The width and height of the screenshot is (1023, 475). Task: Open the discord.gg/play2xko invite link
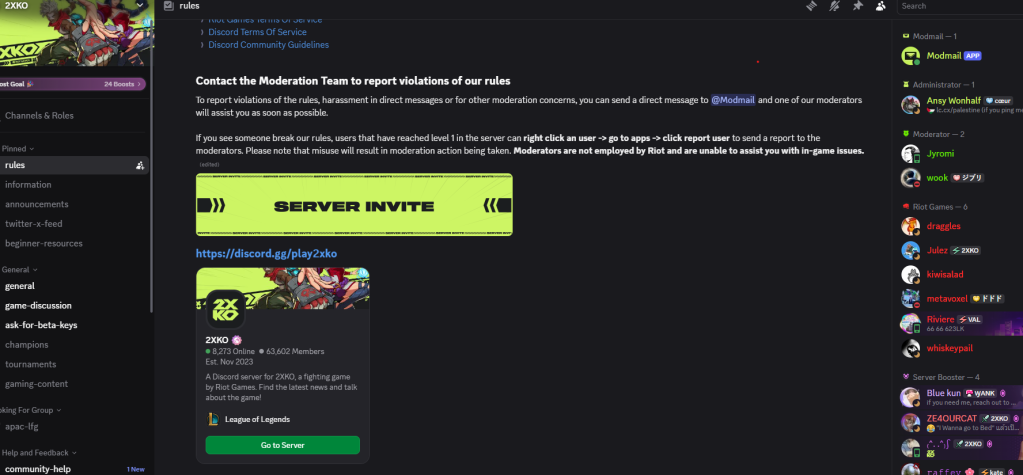(x=266, y=253)
